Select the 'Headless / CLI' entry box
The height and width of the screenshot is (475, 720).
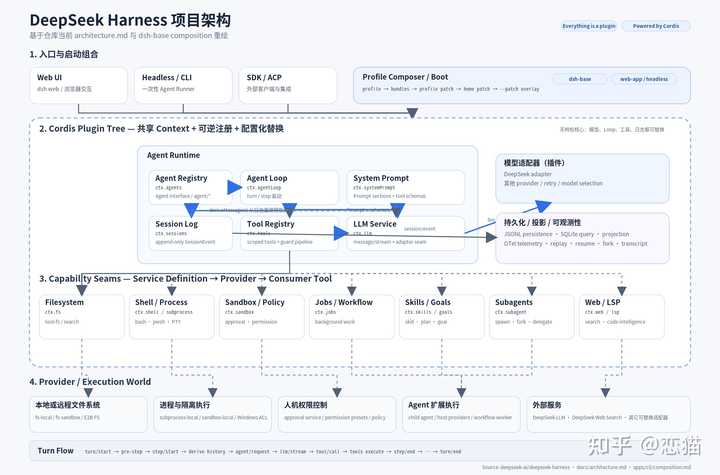click(x=183, y=85)
